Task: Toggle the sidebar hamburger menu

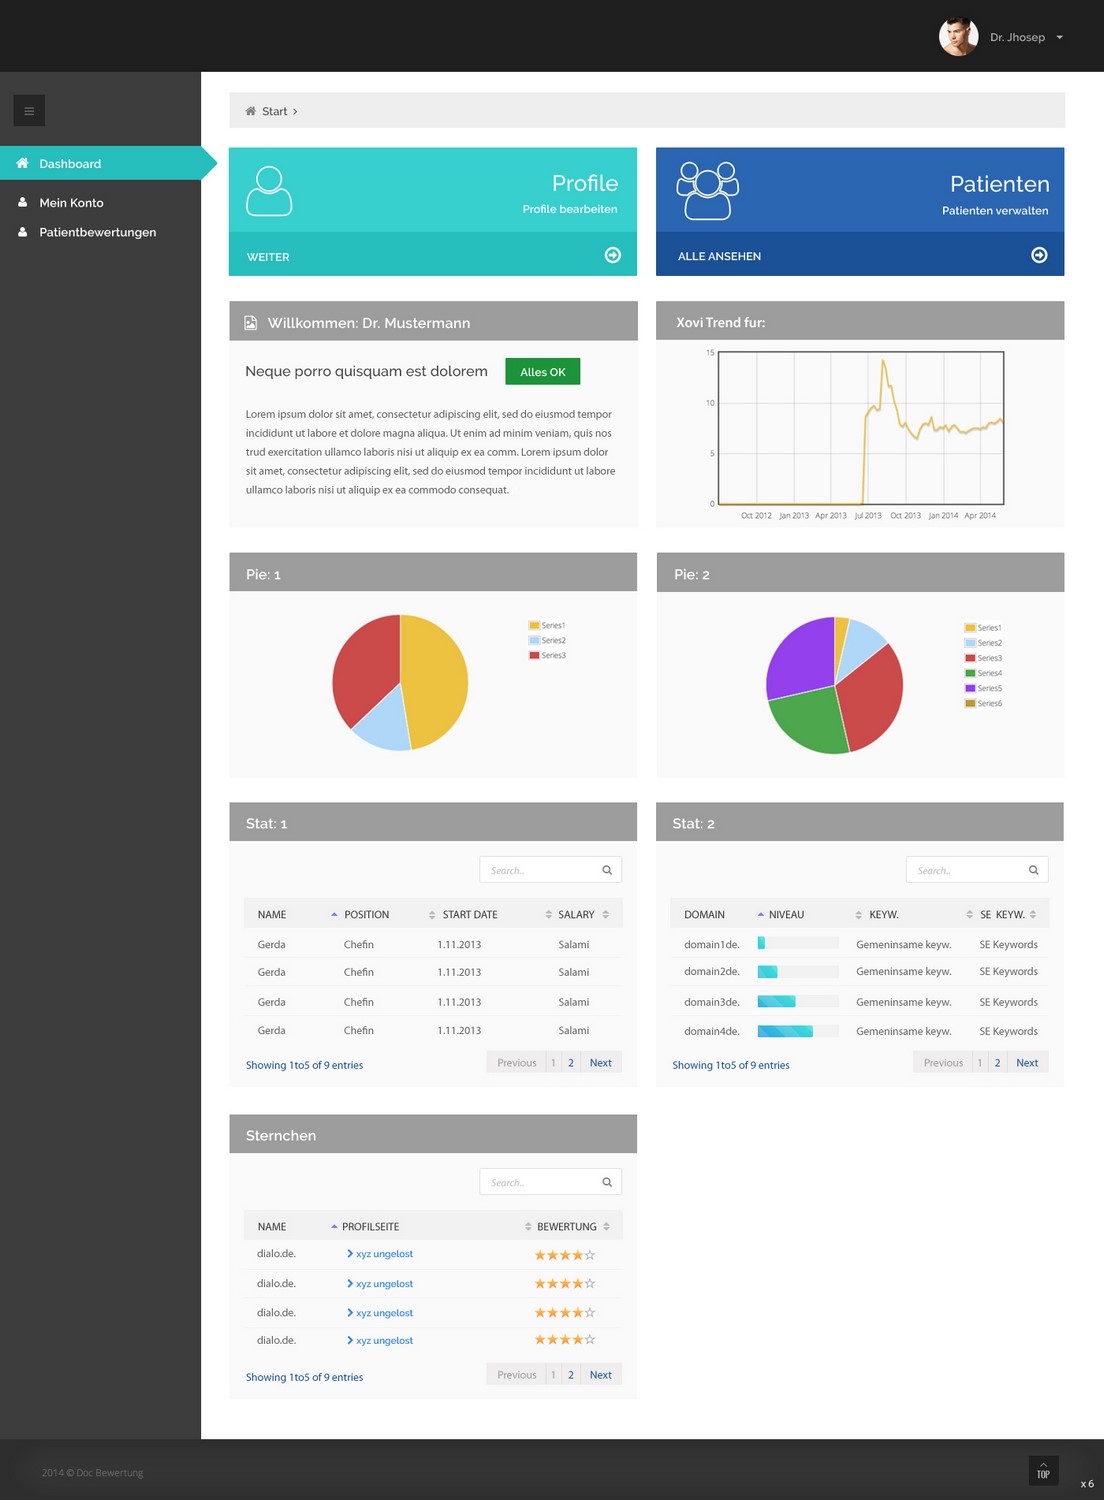Action: pyautogui.click(x=29, y=110)
